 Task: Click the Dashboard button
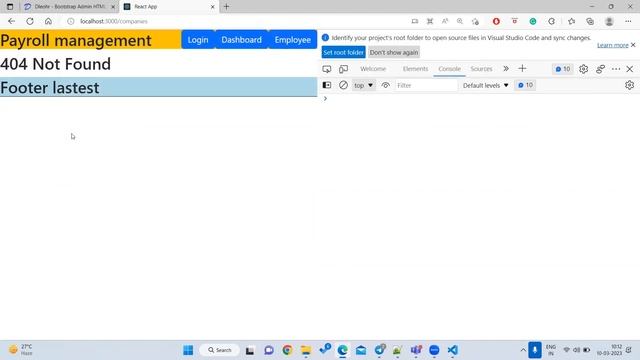242,40
